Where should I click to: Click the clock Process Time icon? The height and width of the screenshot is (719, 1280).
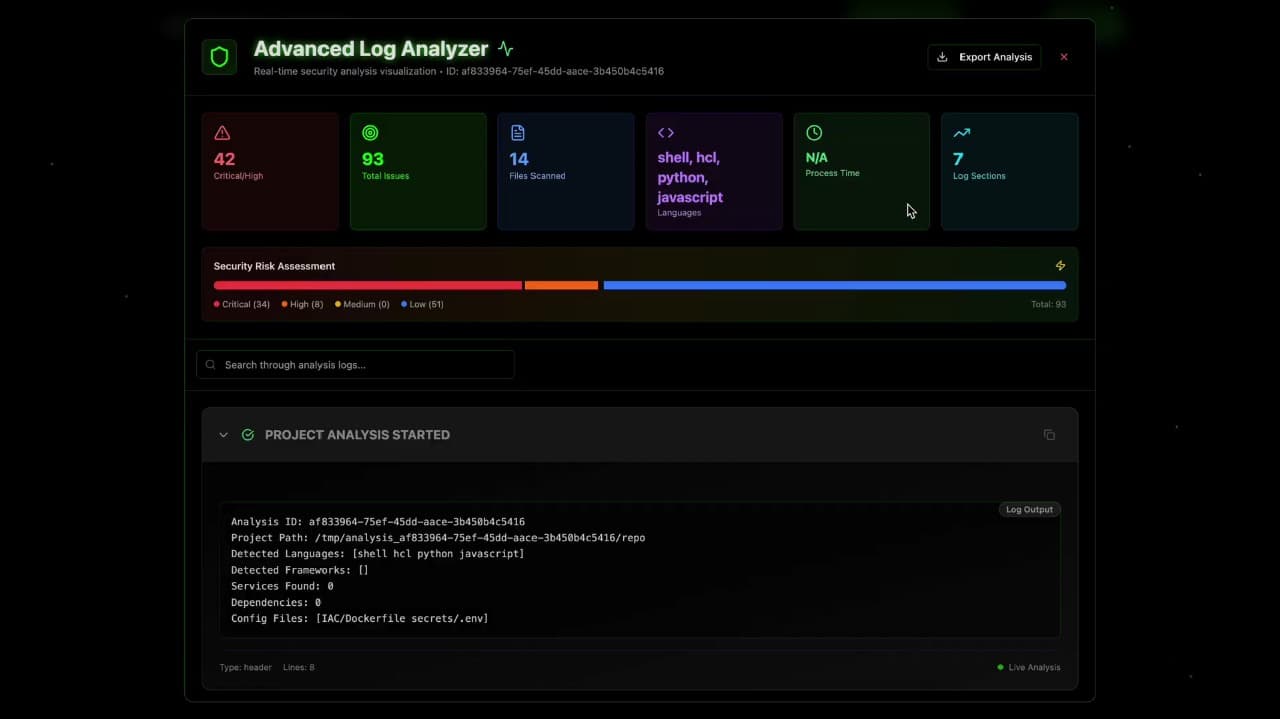click(814, 133)
